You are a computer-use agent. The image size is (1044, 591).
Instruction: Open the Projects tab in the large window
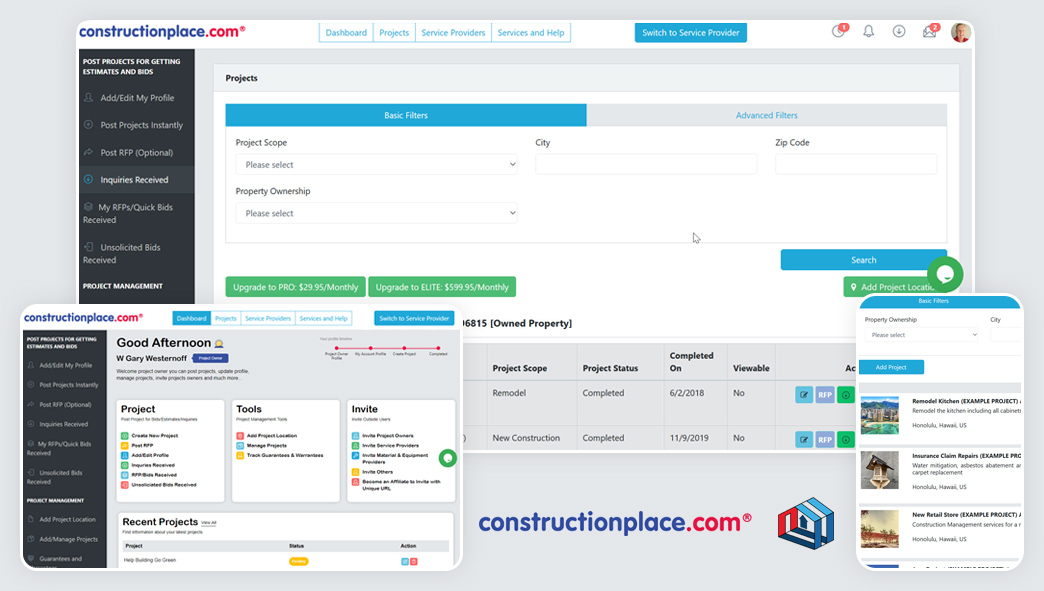coord(394,33)
